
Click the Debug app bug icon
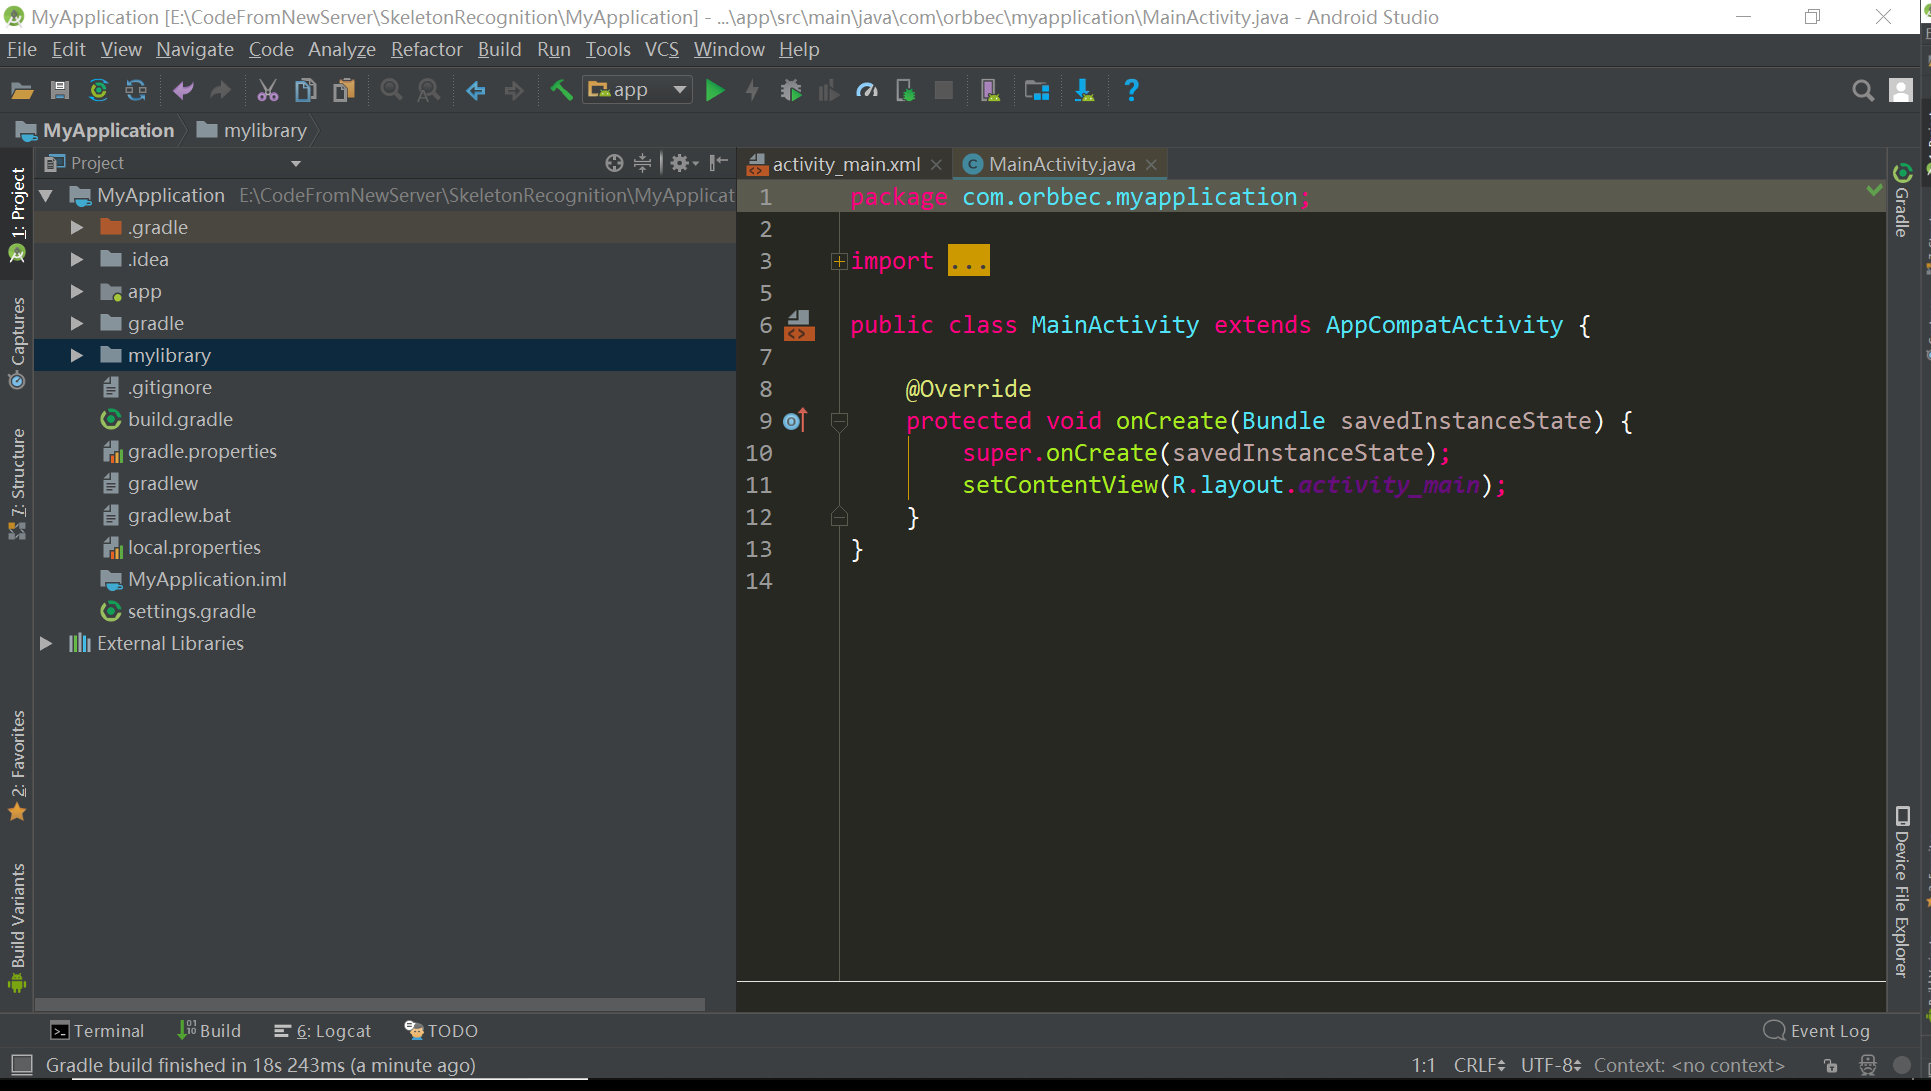coord(790,91)
